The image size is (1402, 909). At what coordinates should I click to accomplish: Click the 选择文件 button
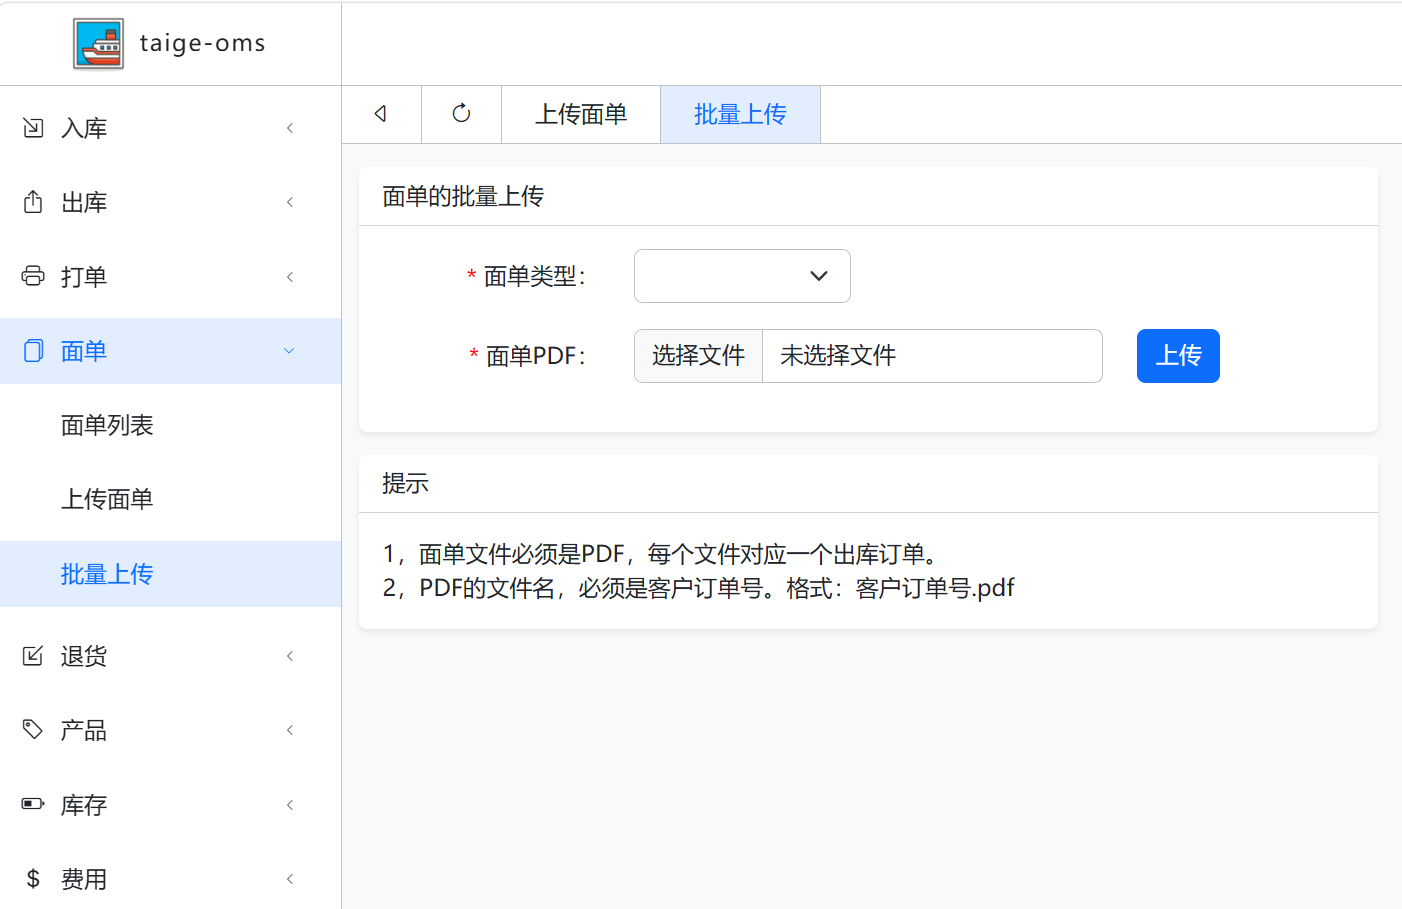[698, 356]
